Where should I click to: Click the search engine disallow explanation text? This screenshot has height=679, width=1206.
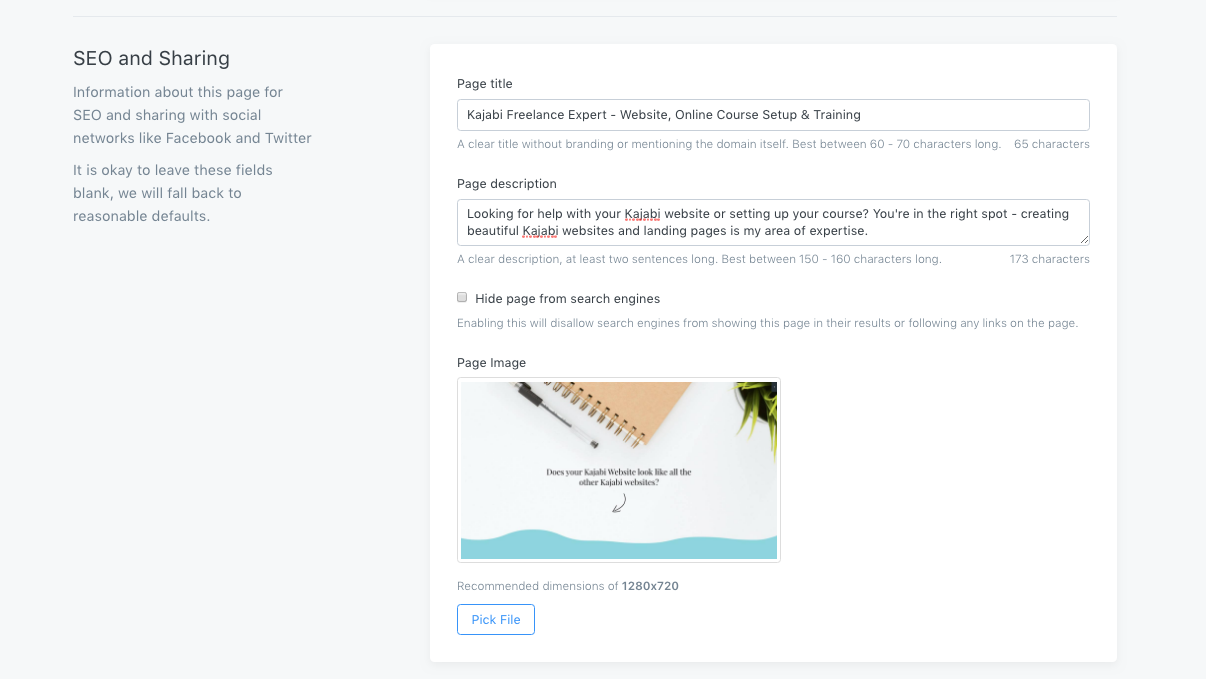[767, 323]
